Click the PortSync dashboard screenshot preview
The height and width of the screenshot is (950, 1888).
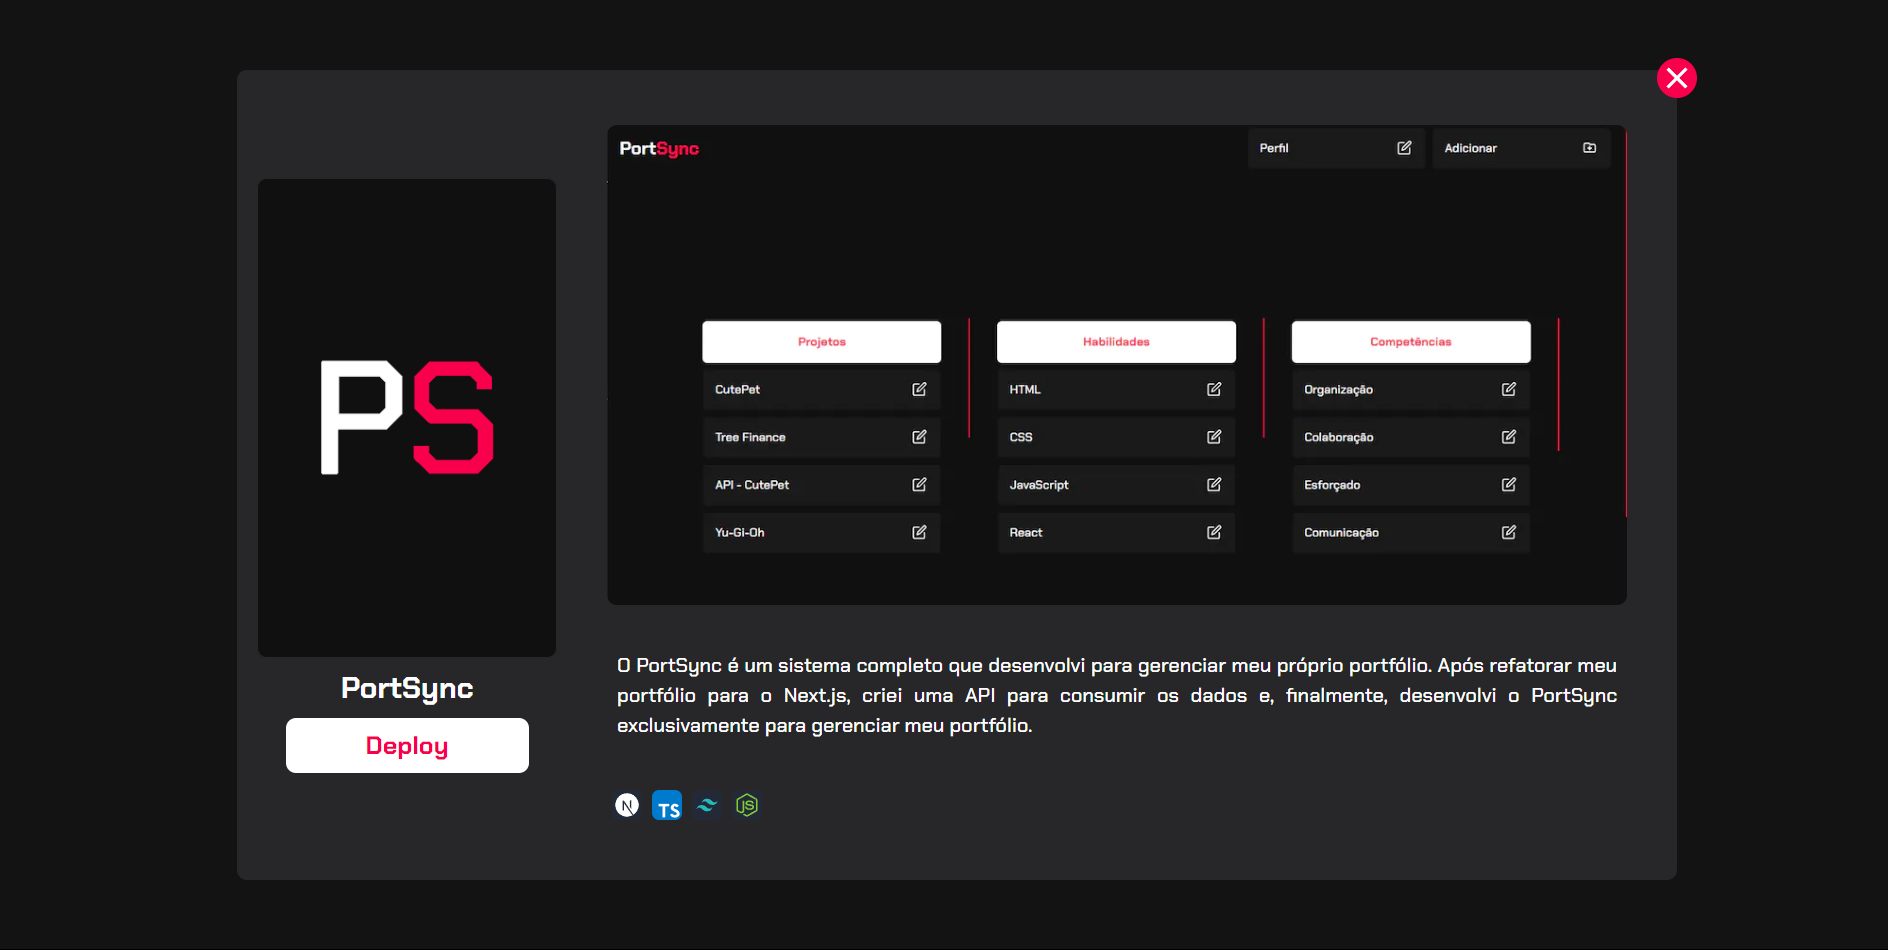[x=1117, y=365]
